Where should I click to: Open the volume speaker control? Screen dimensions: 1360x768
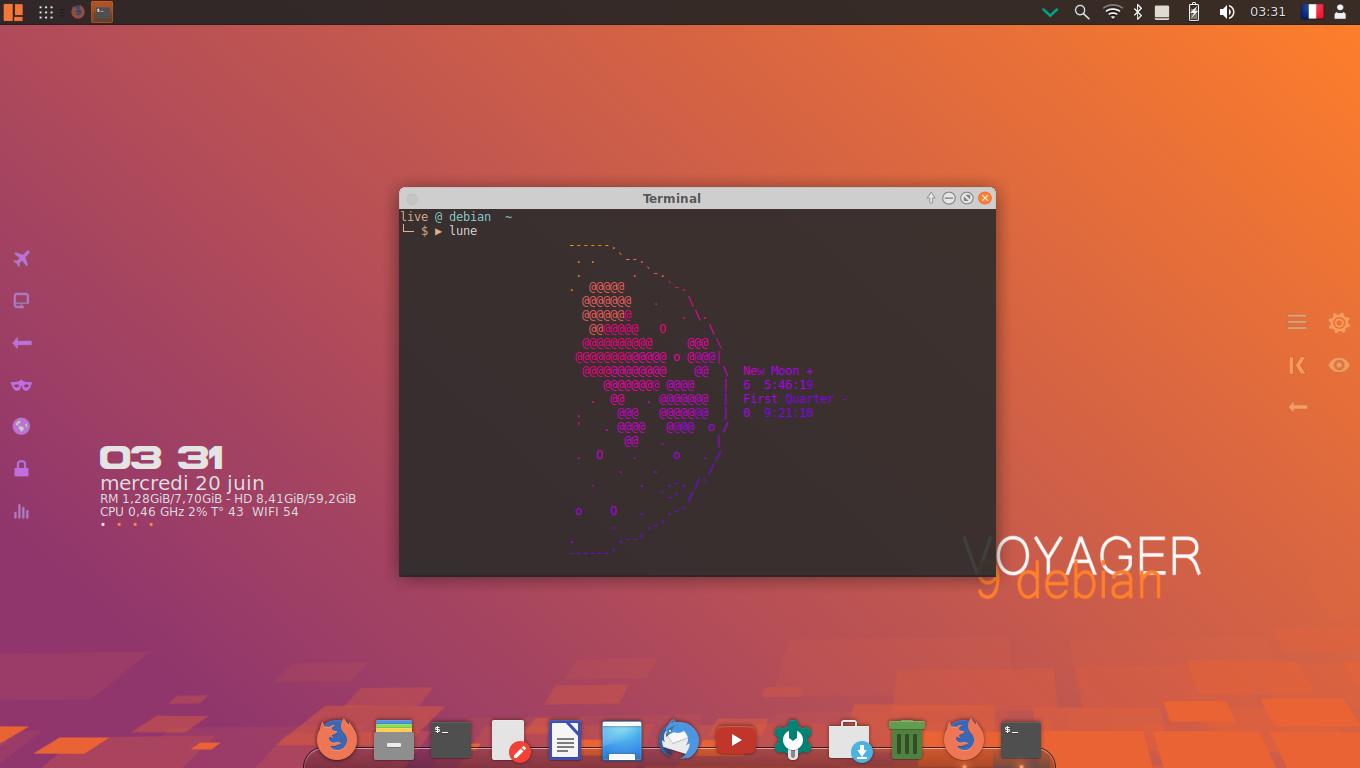1227,12
